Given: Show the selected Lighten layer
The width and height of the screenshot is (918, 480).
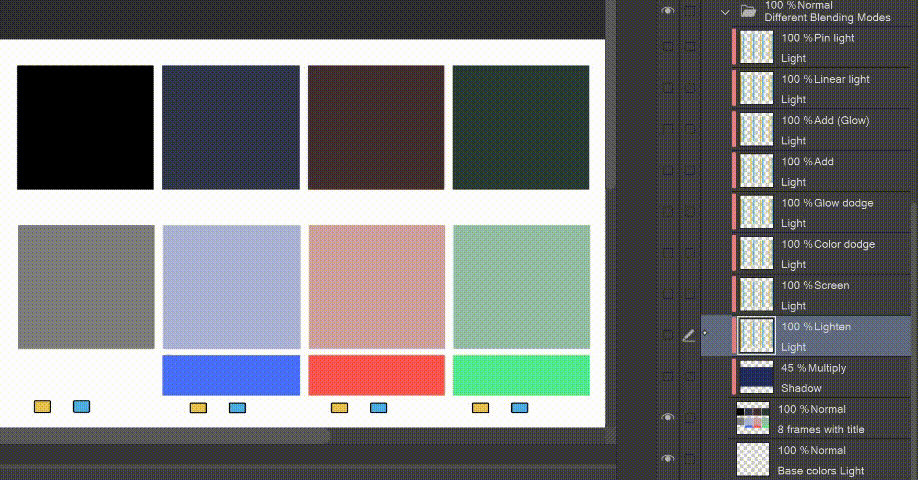Looking at the screenshot, I should (x=668, y=335).
